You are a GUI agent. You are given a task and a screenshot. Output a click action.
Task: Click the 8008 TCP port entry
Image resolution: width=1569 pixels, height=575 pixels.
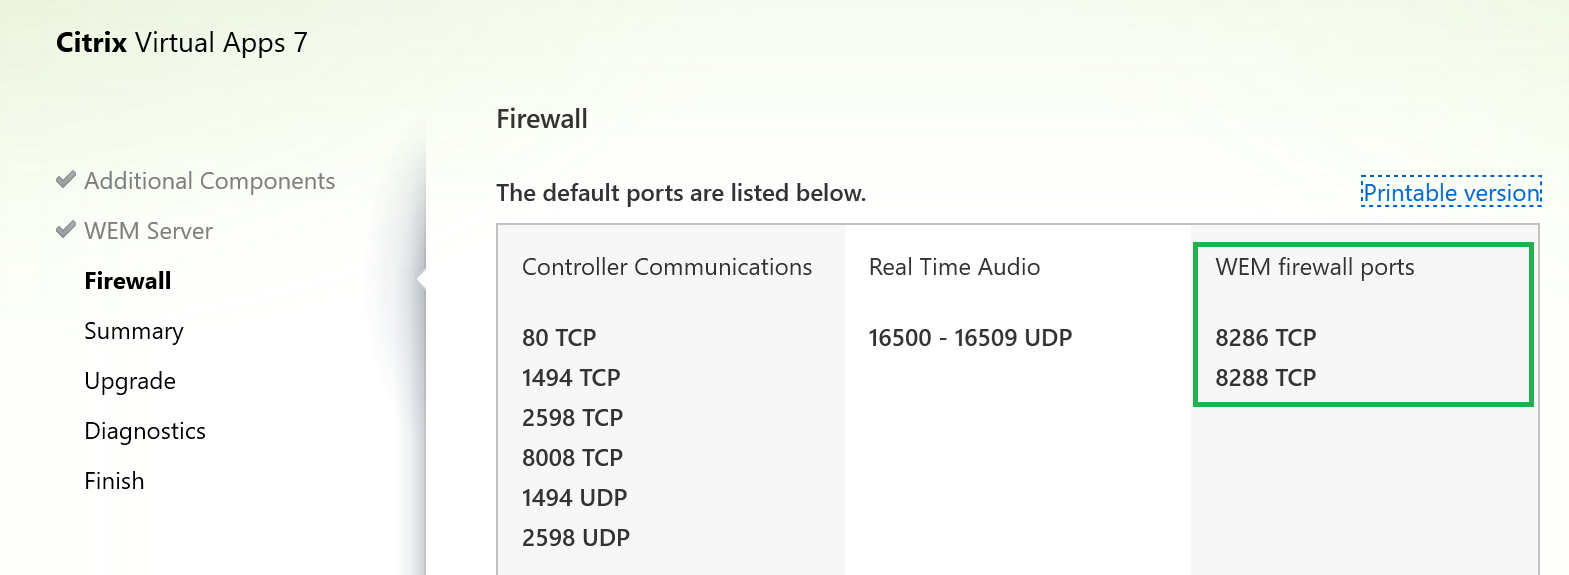point(572,458)
